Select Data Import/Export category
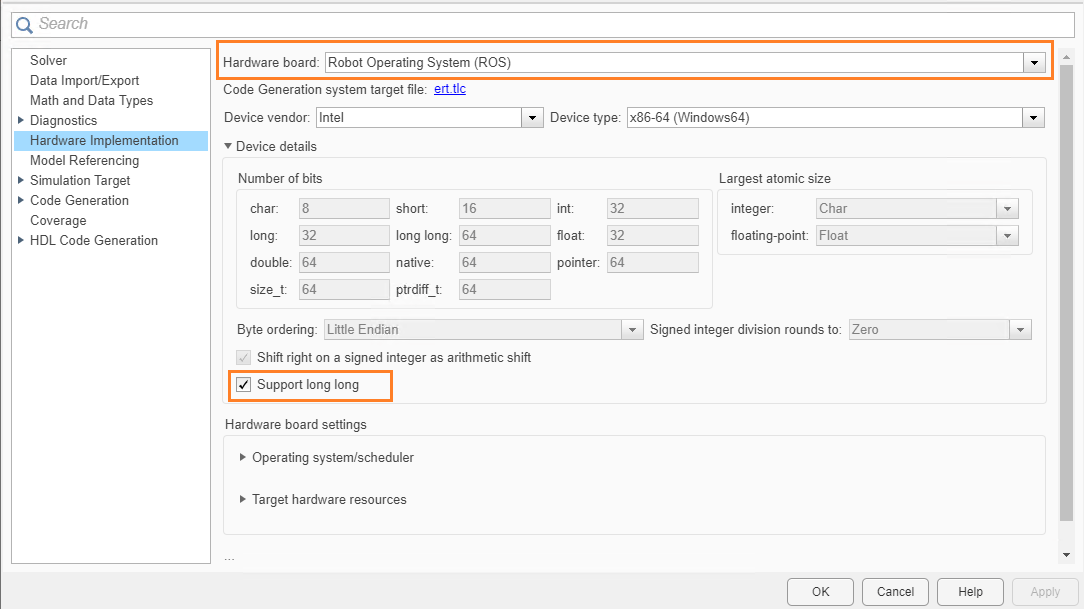 84,81
